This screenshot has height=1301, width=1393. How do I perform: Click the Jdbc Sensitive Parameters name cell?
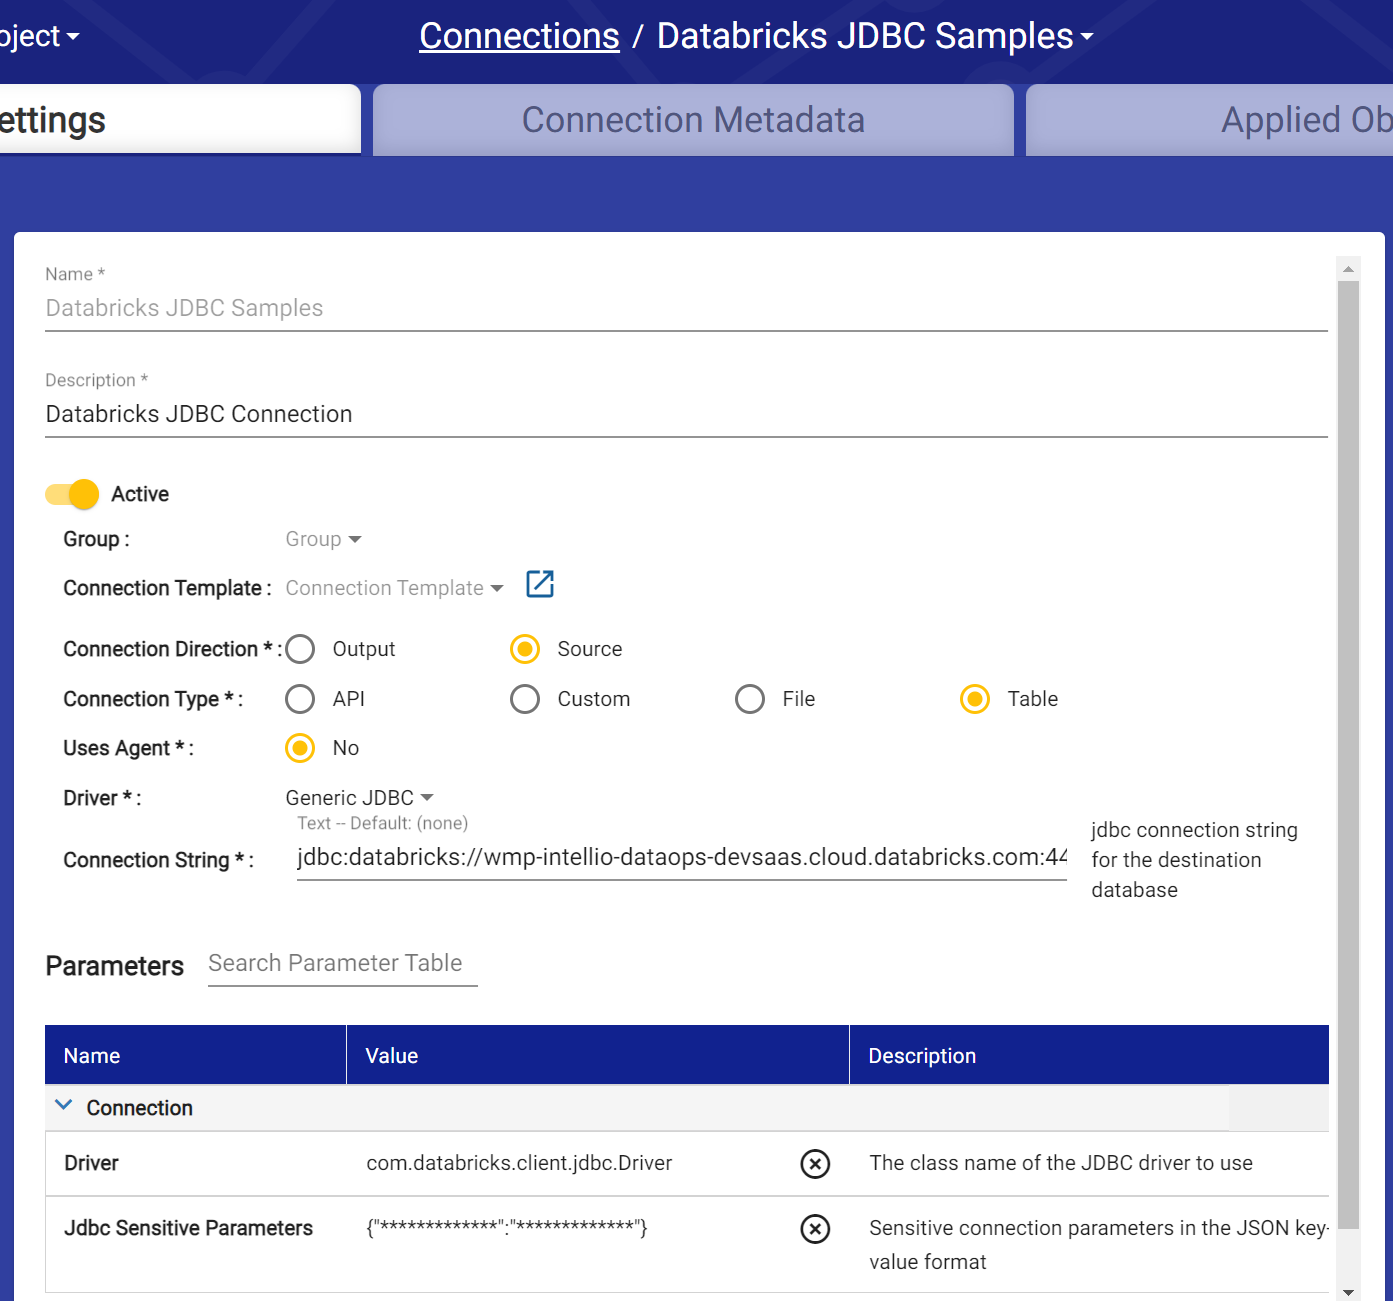(188, 1228)
